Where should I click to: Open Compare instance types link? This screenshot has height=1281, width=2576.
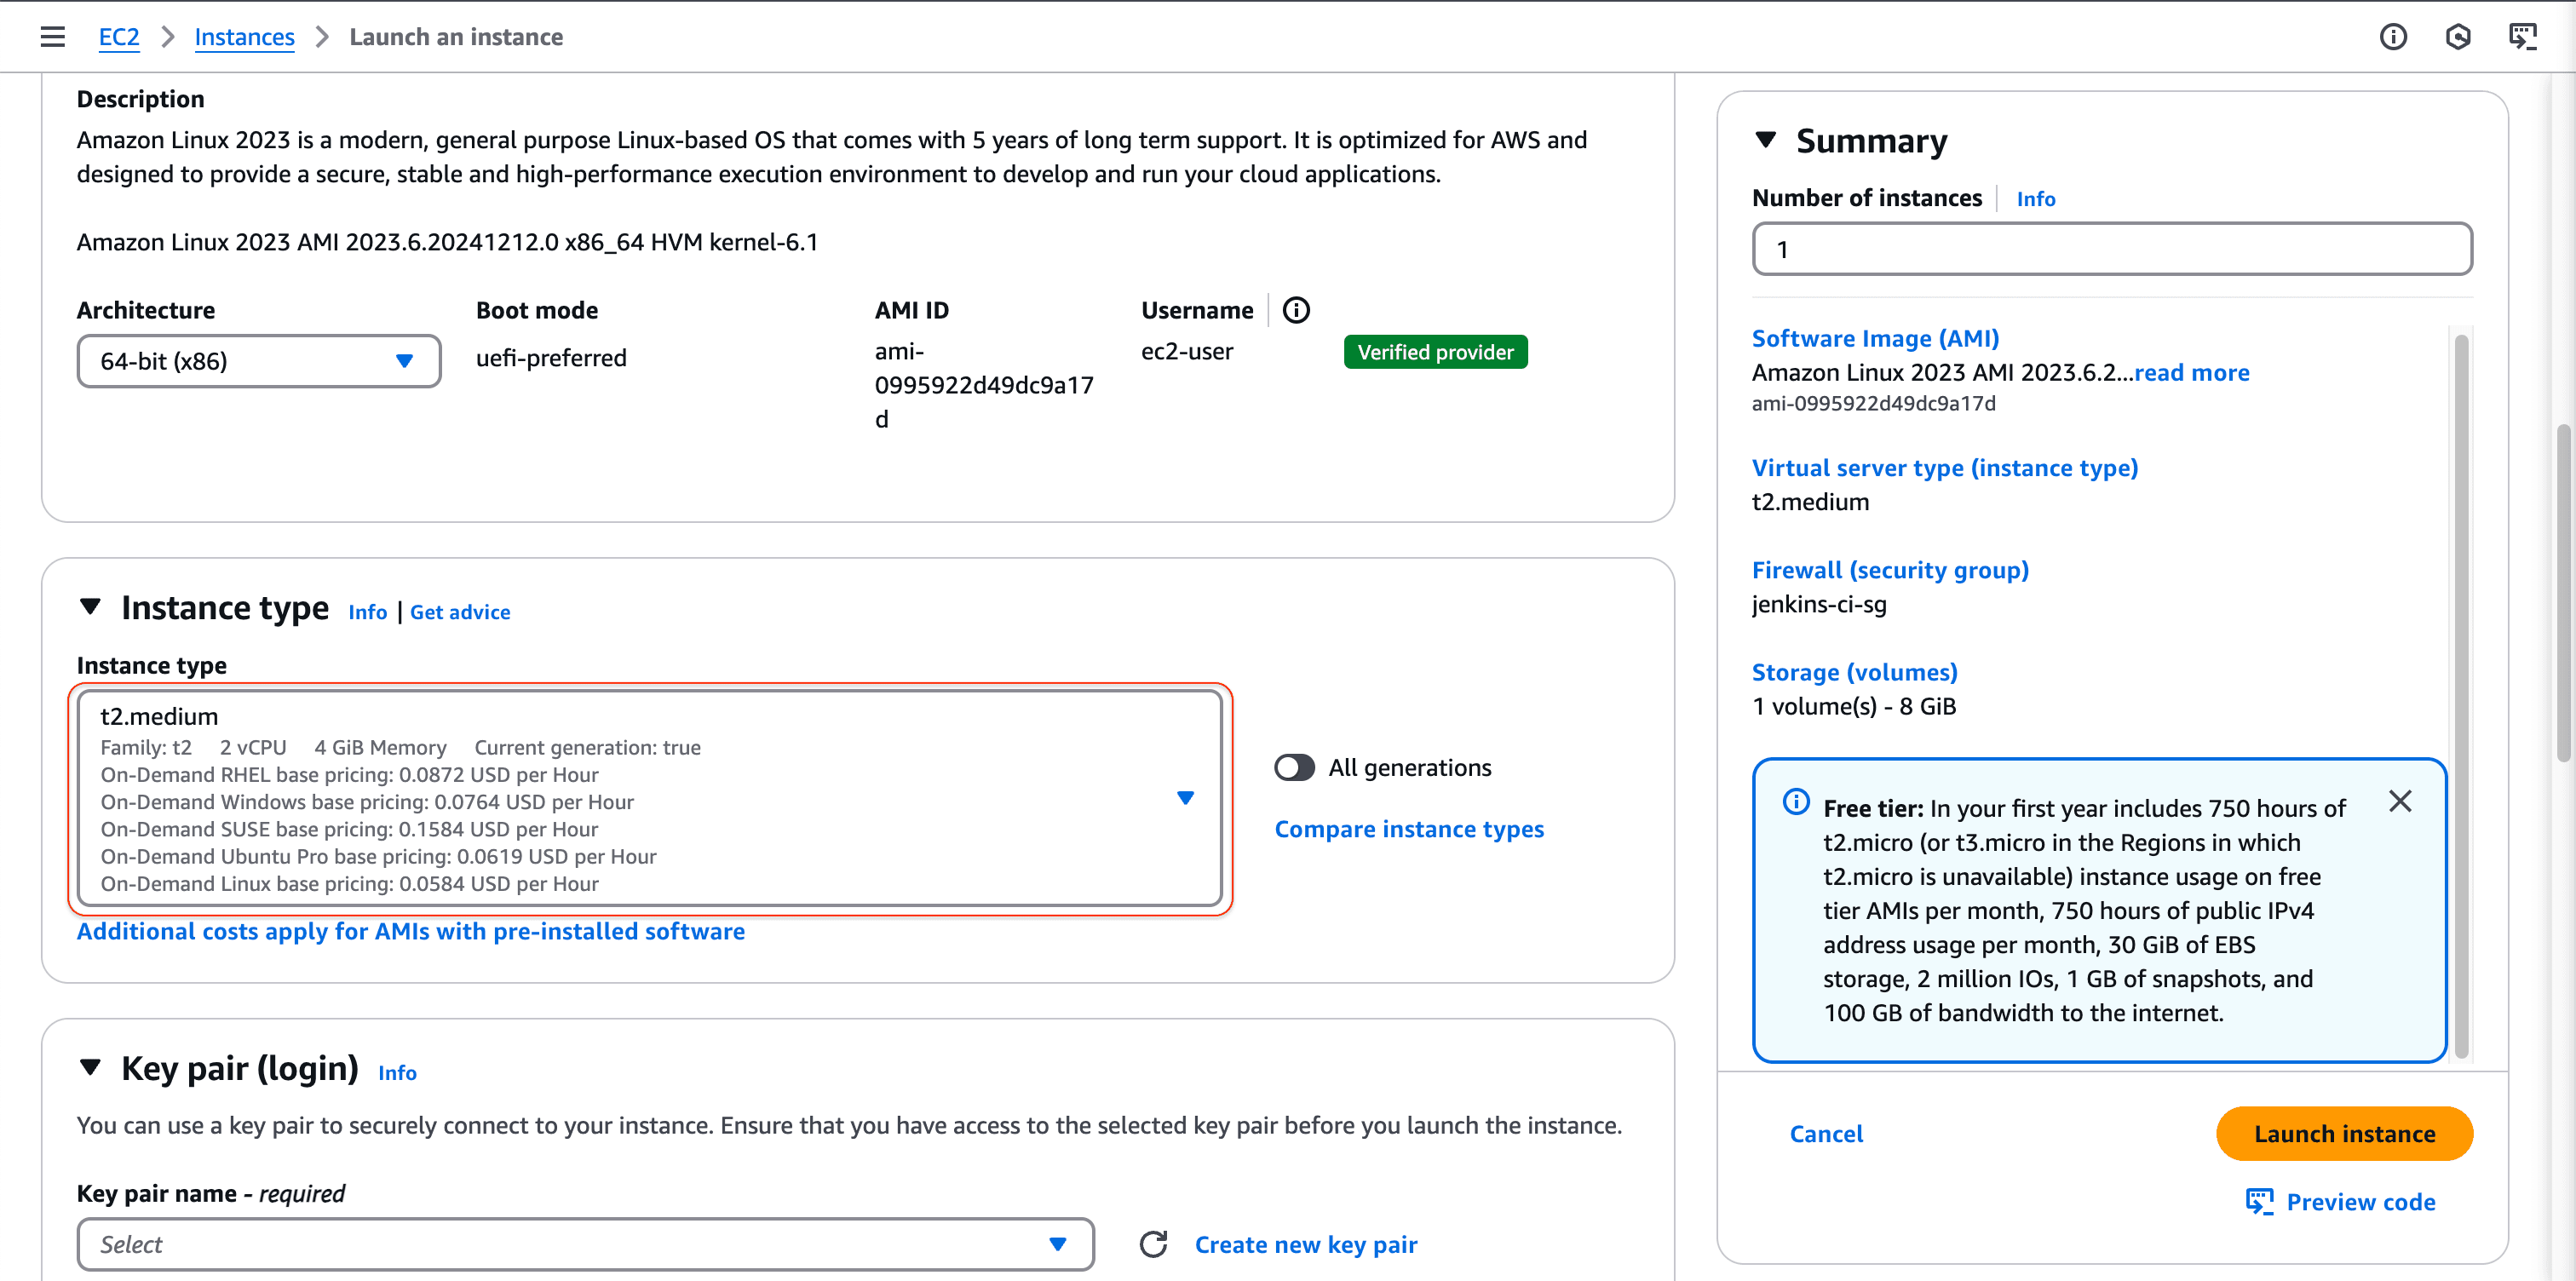(x=1408, y=829)
